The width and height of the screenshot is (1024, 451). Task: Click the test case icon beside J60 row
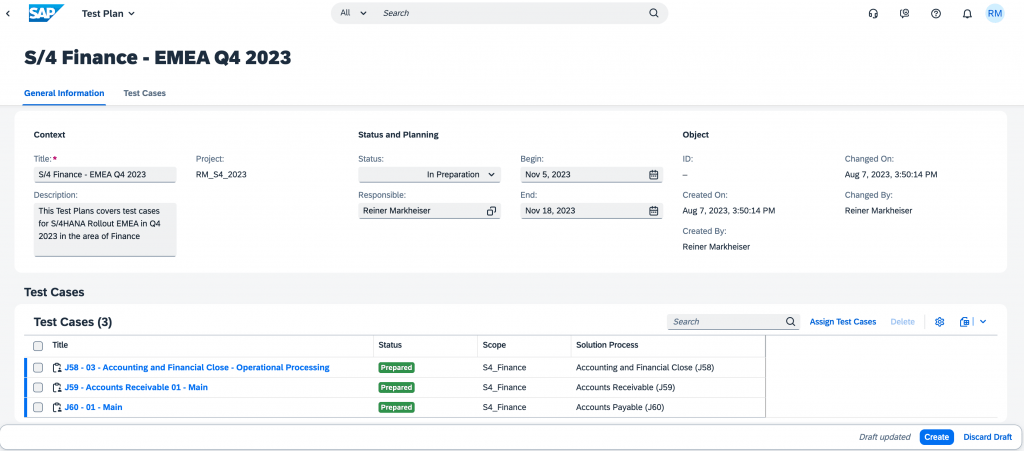pyautogui.click(x=57, y=407)
